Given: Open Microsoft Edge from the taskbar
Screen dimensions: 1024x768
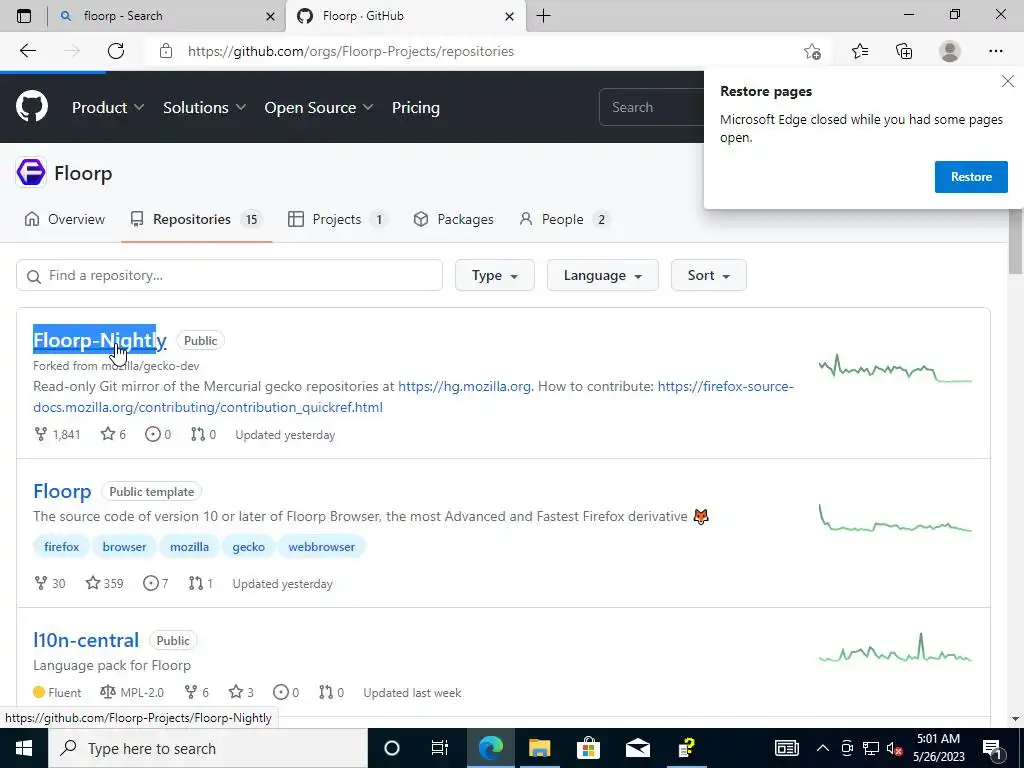Looking at the screenshot, I should (x=490, y=748).
